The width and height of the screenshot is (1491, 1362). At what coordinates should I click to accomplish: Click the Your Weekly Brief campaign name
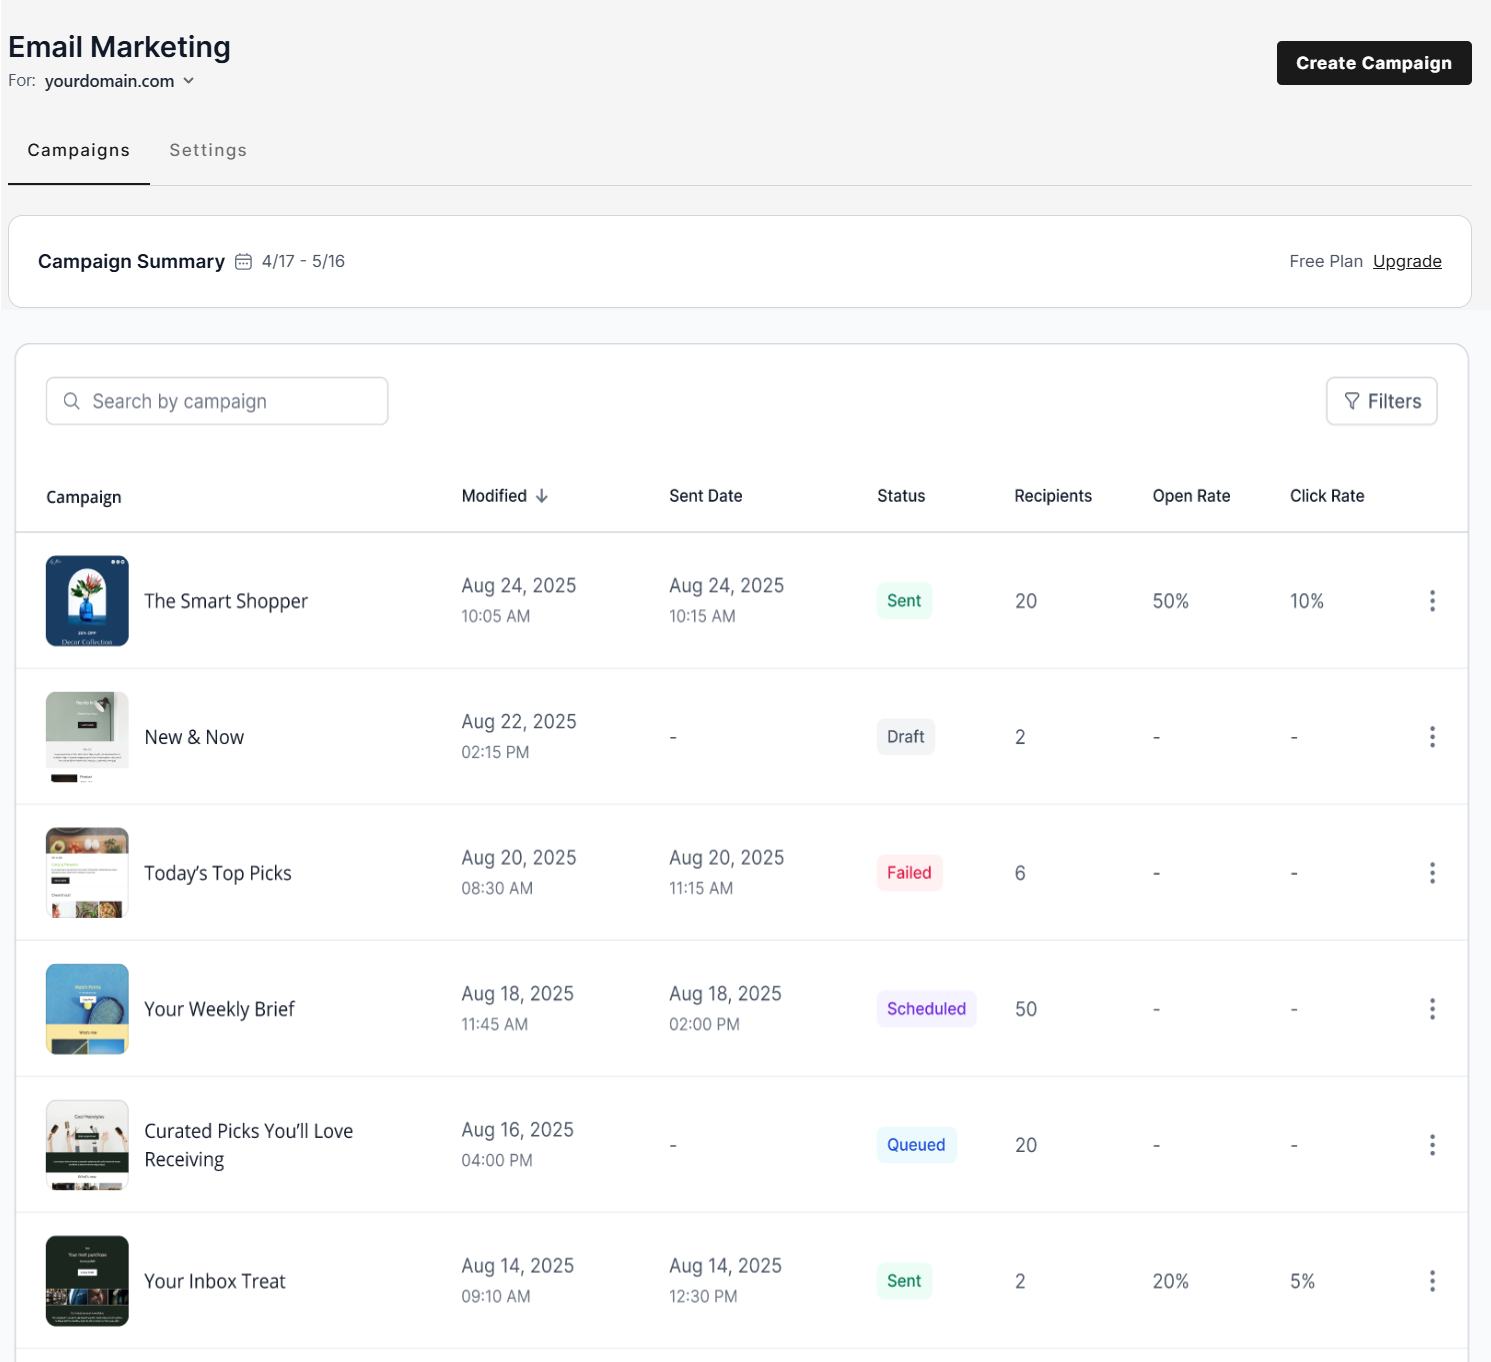pos(219,1009)
